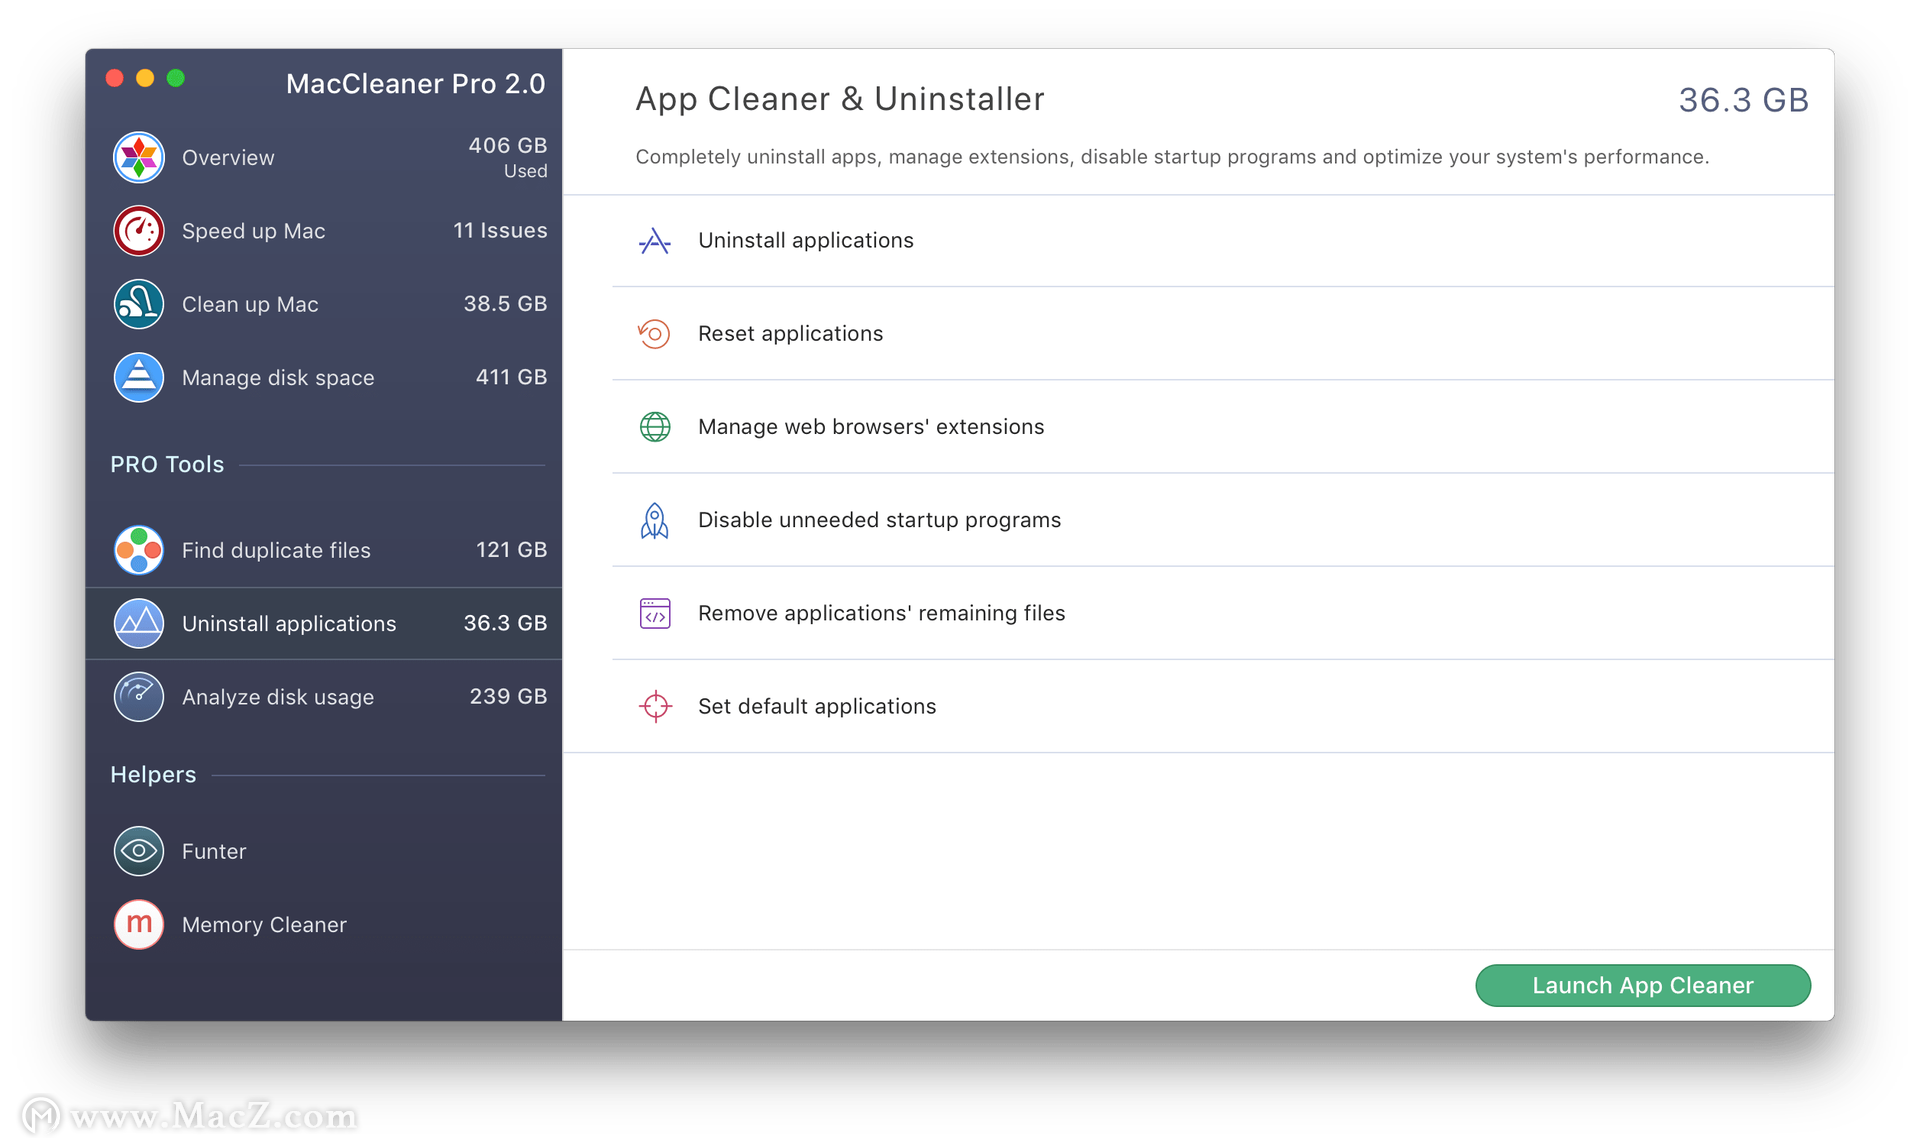This screenshot has width=1920, height=1143.
Task: Click the Clean up Mac vacuum icon
Action: (138, 304)
